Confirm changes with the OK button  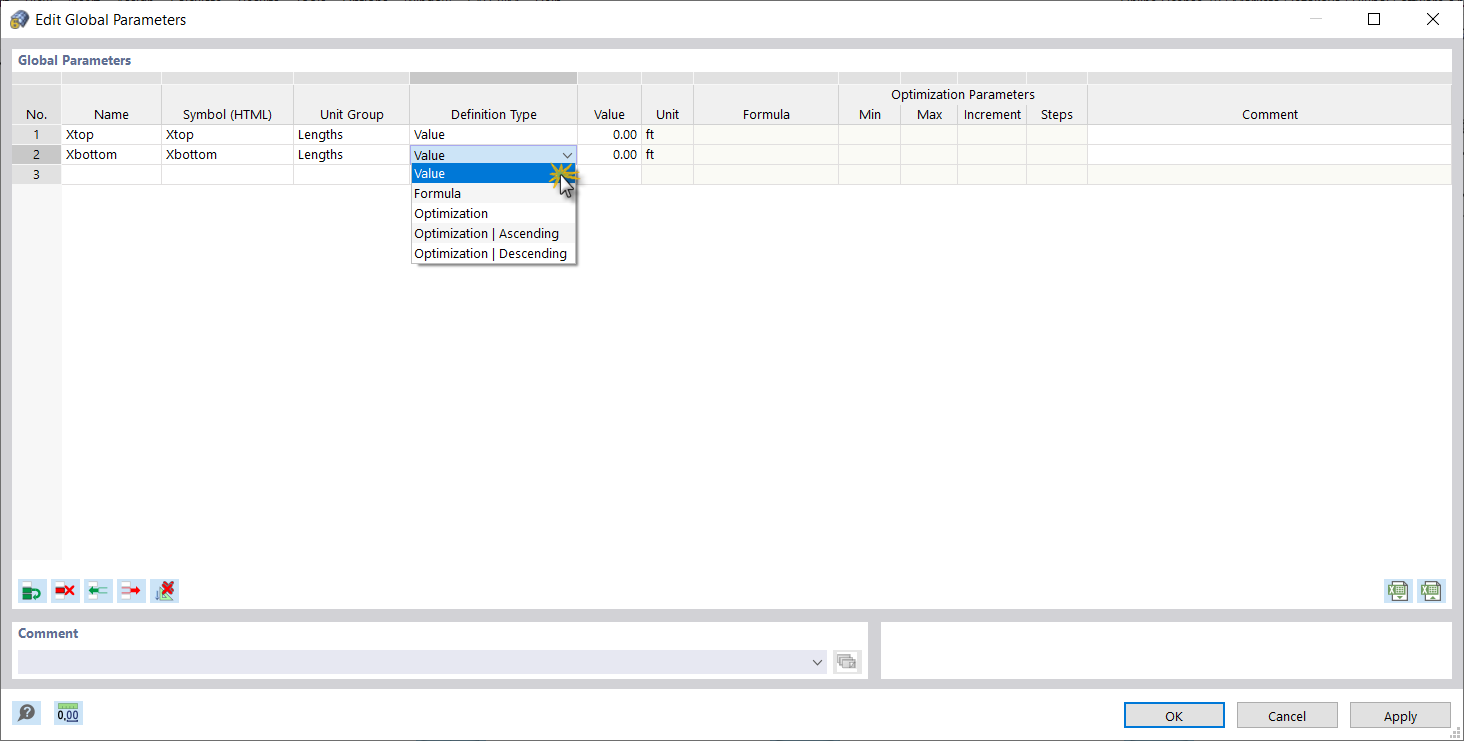(x=1173, y=714)
